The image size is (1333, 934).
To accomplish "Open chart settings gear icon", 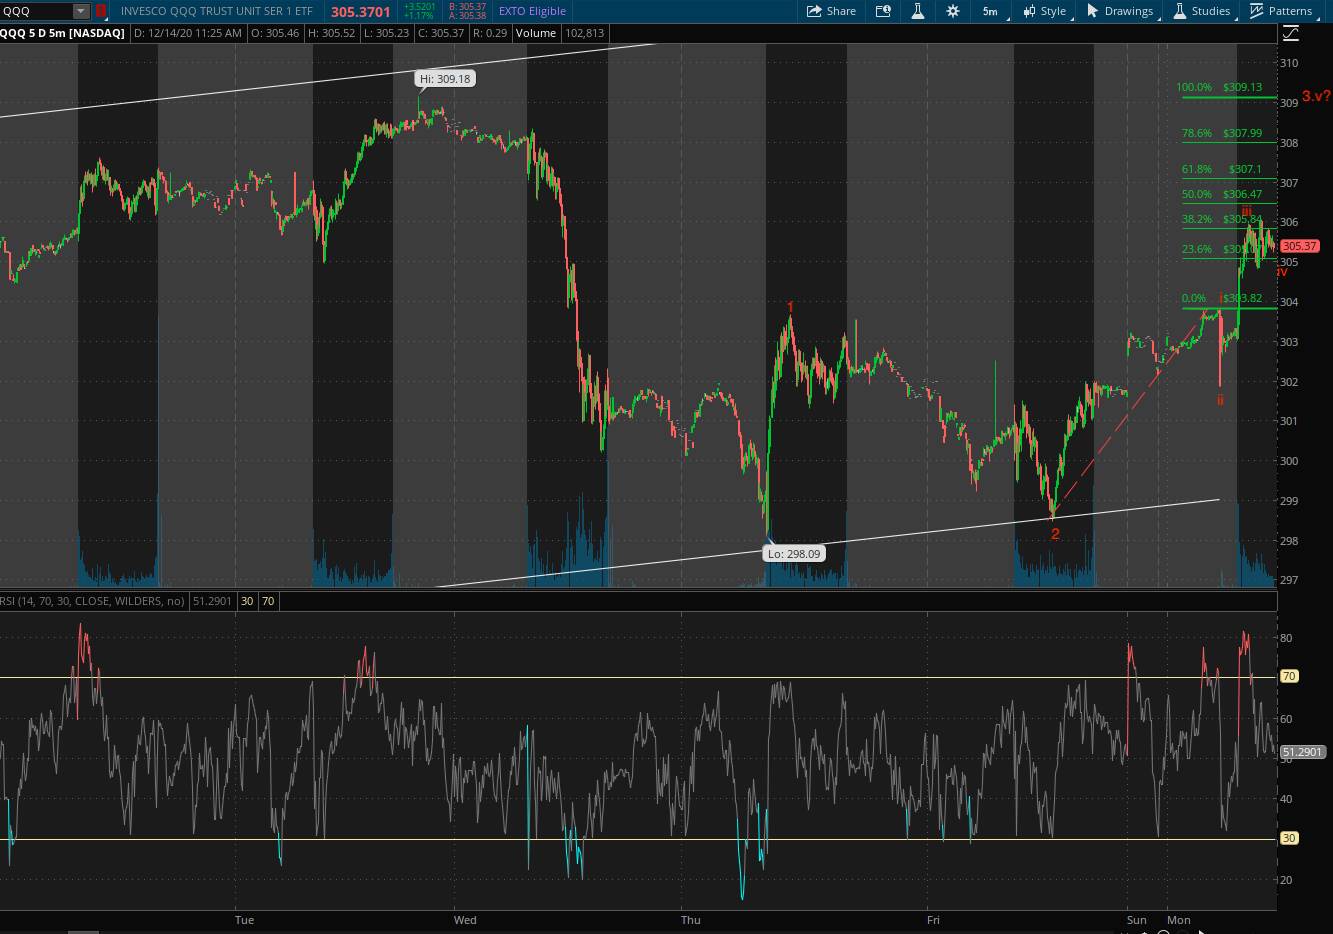I will click(952, 11).
